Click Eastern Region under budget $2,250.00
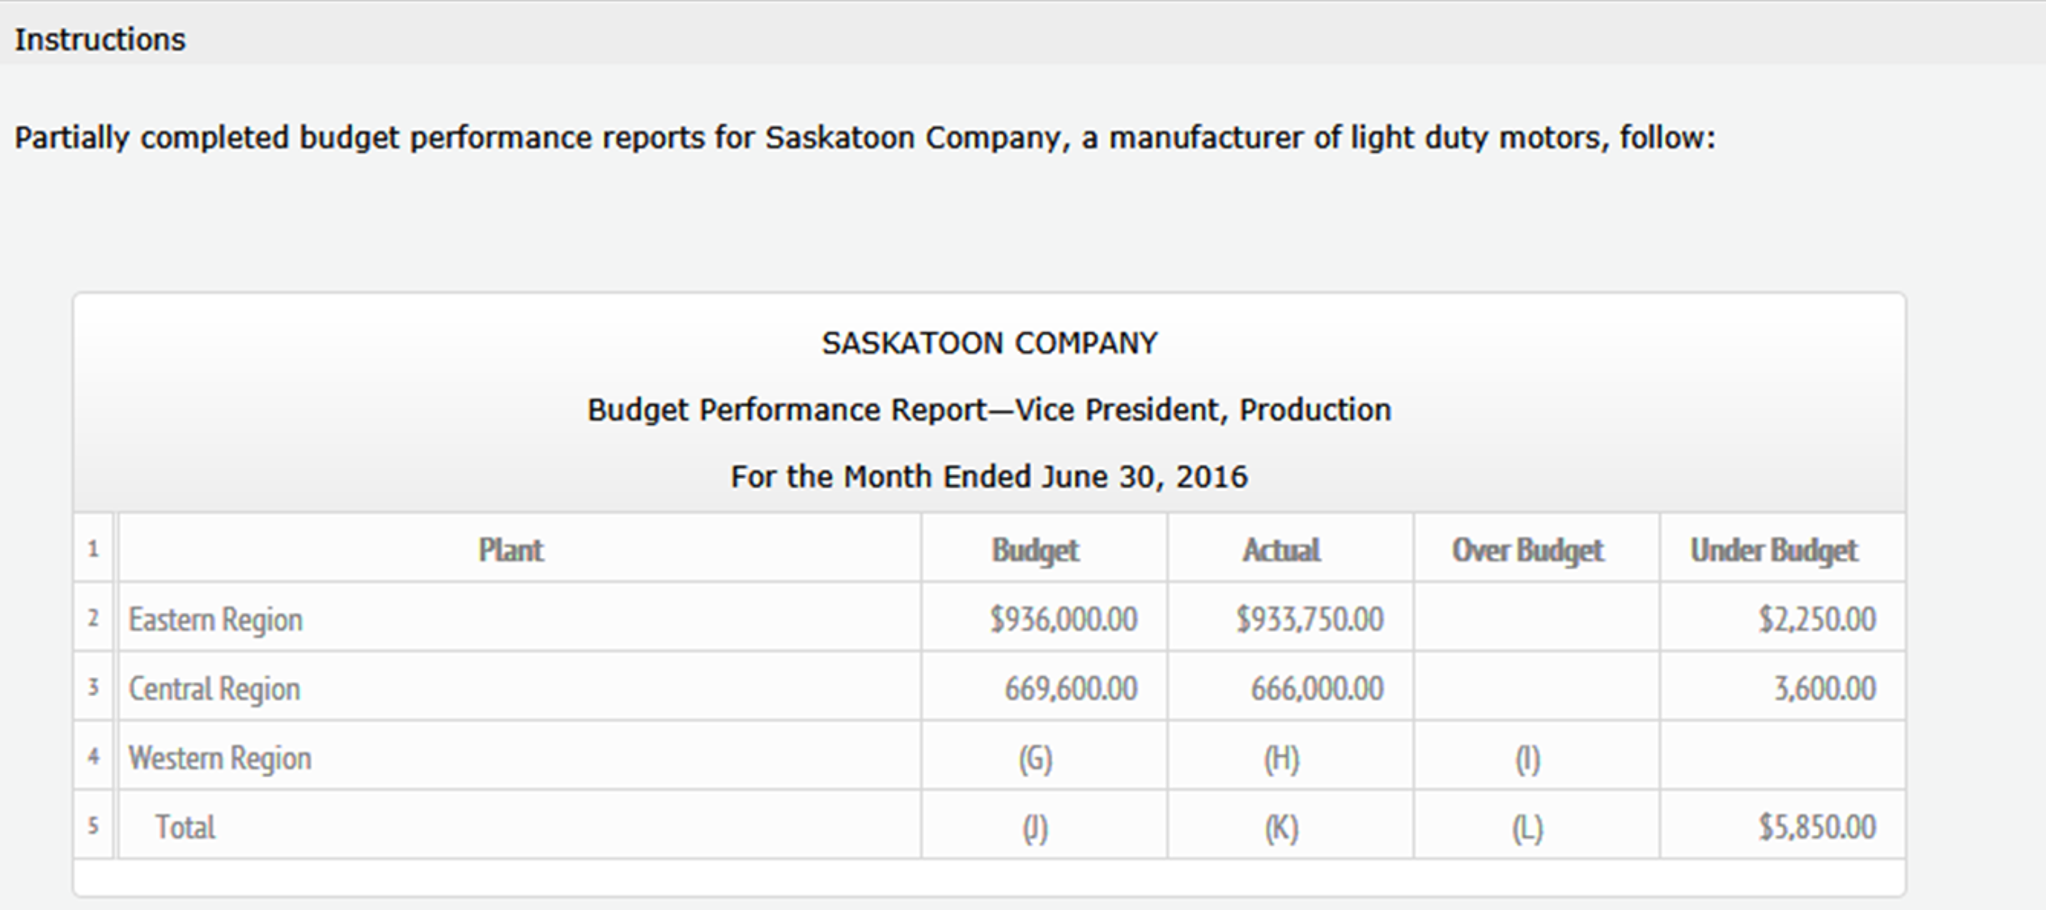Screen dimensions: 2046x910 [x=1818, y=620]
